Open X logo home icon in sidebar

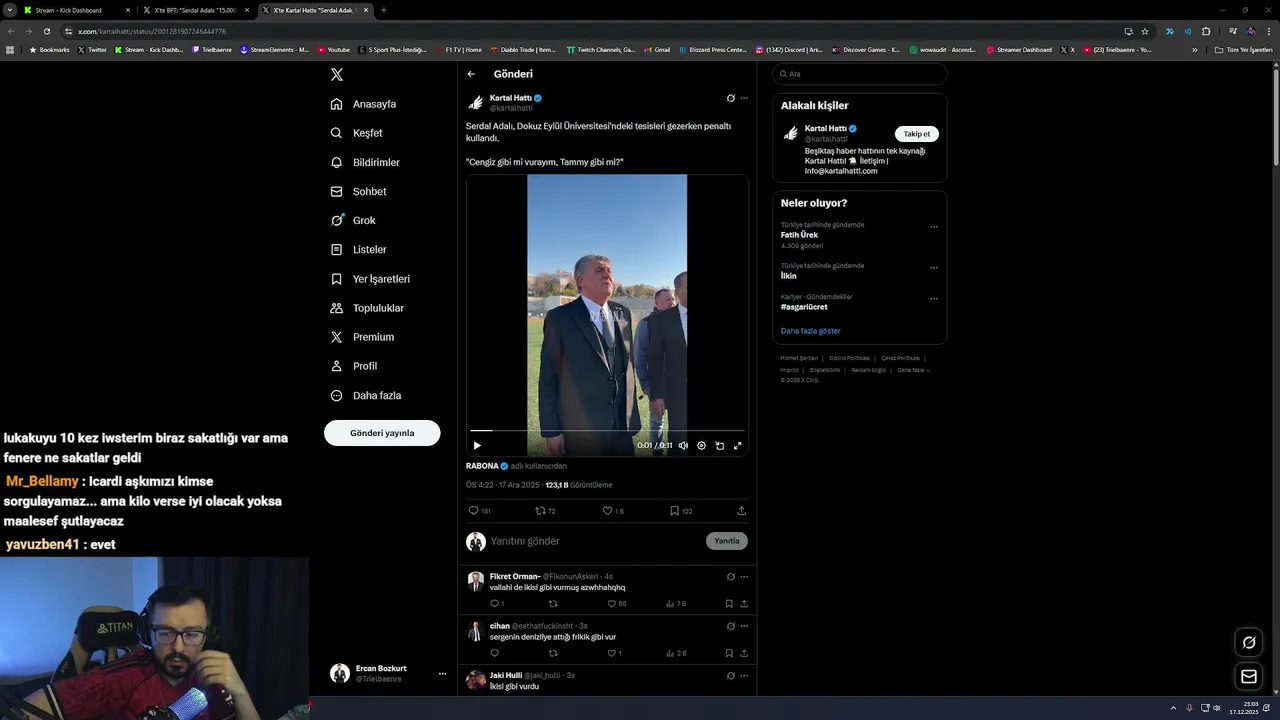[337, 74]
